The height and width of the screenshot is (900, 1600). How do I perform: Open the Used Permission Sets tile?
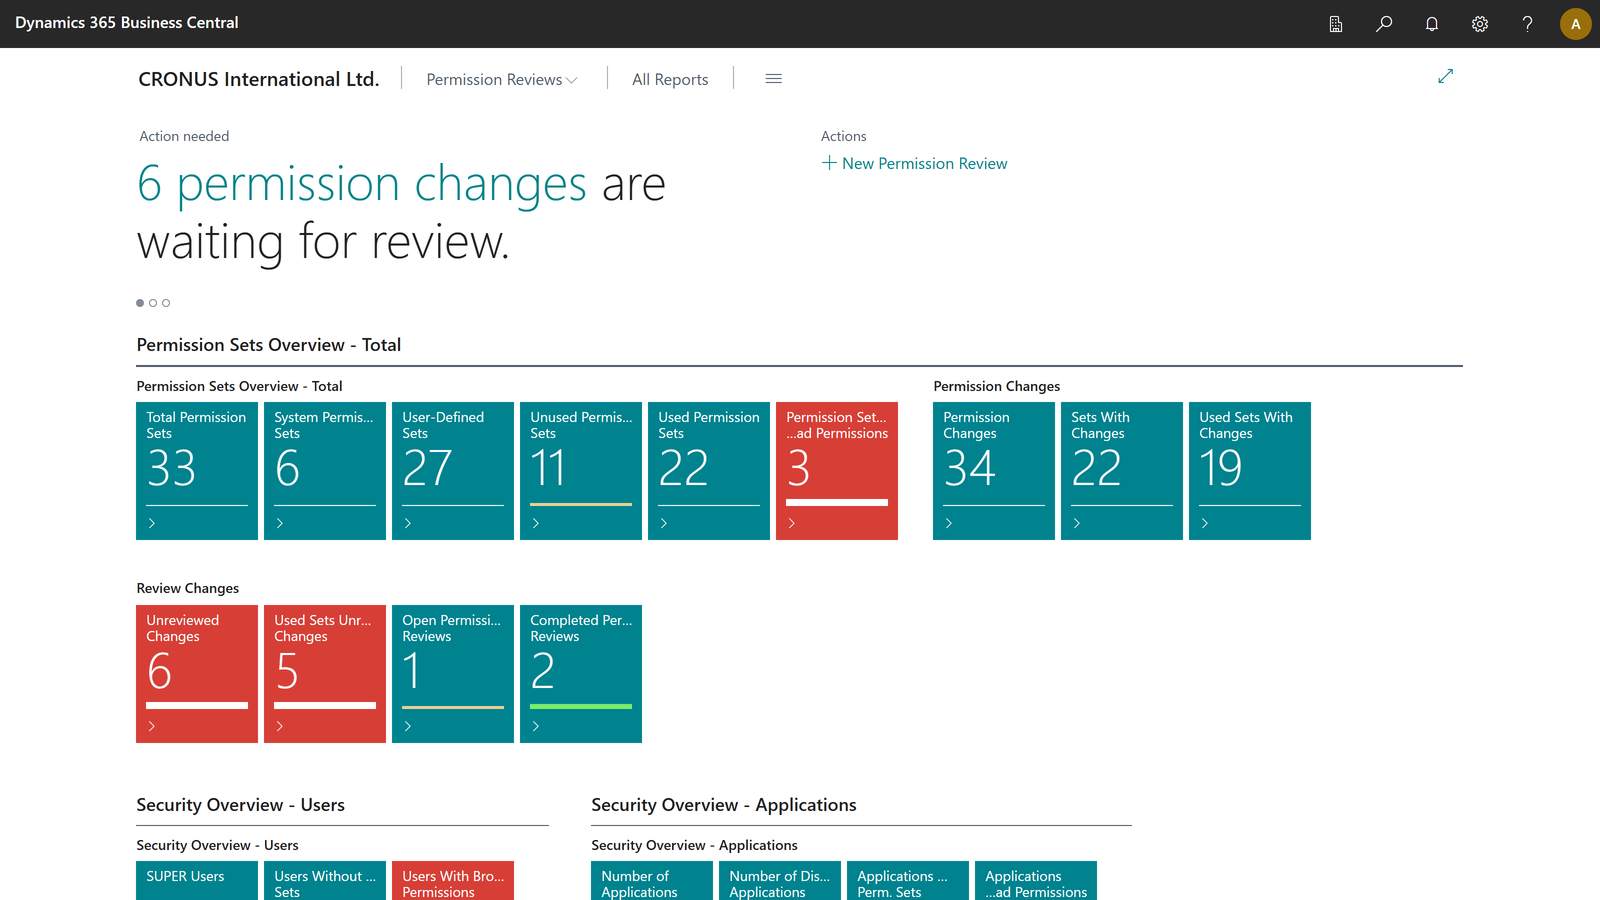[709, 471]
